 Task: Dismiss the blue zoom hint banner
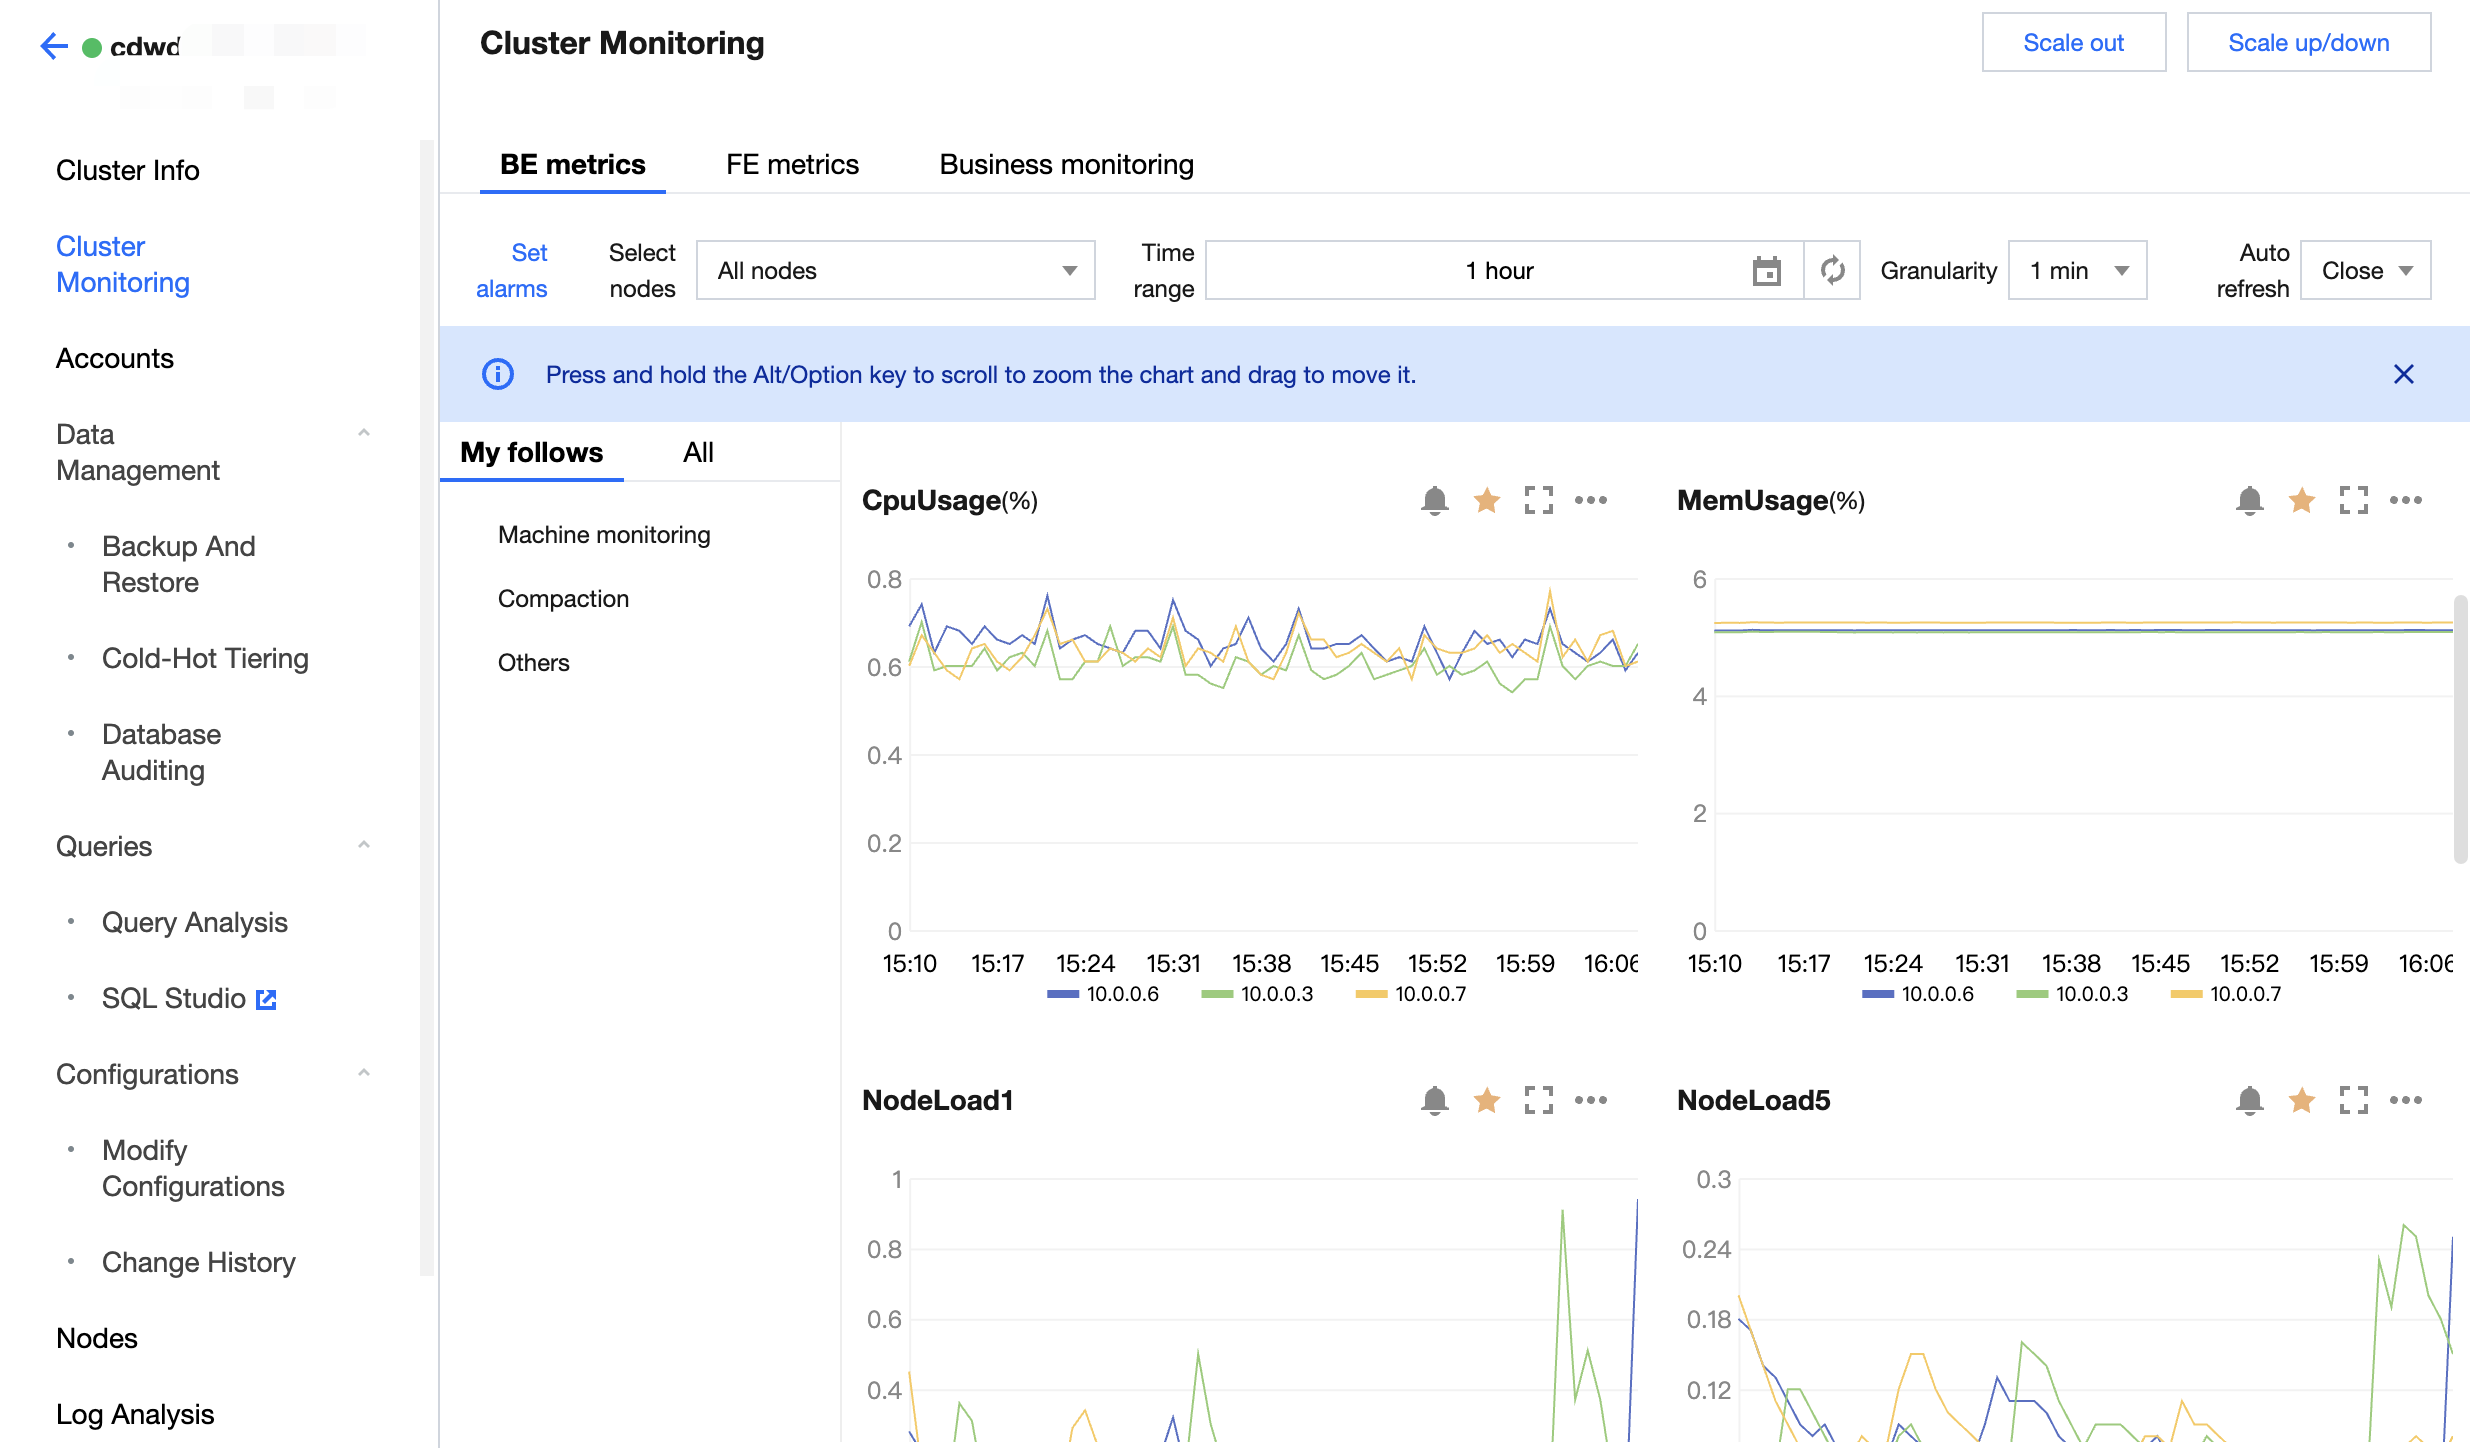tap(2403, 374)
